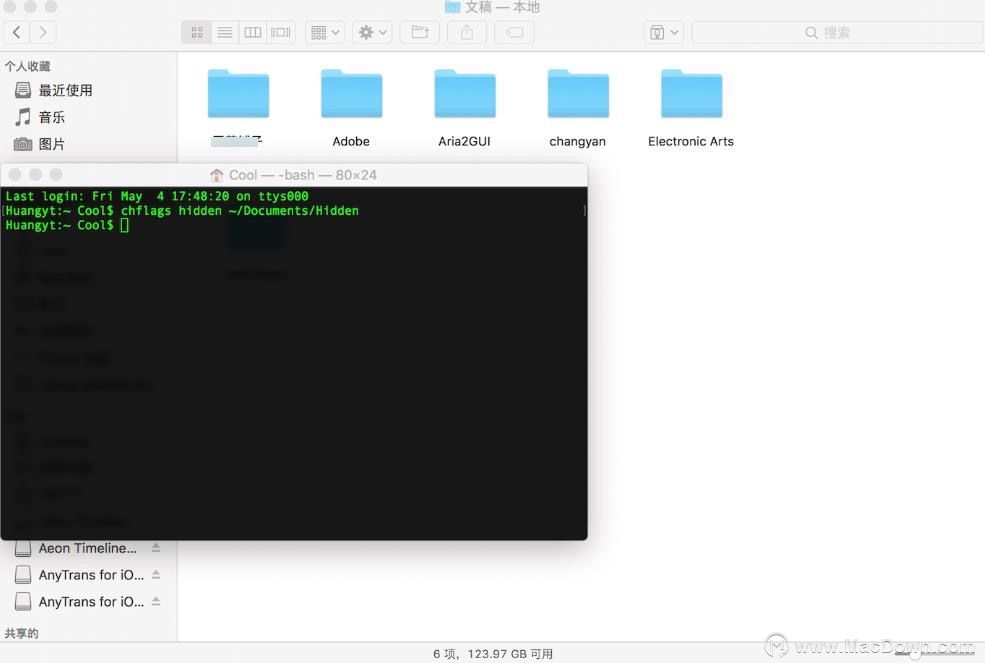Viewport: 985px width, 663px height.
Task: Click the status bar 6 项 available space text
Action: [493, 654]
